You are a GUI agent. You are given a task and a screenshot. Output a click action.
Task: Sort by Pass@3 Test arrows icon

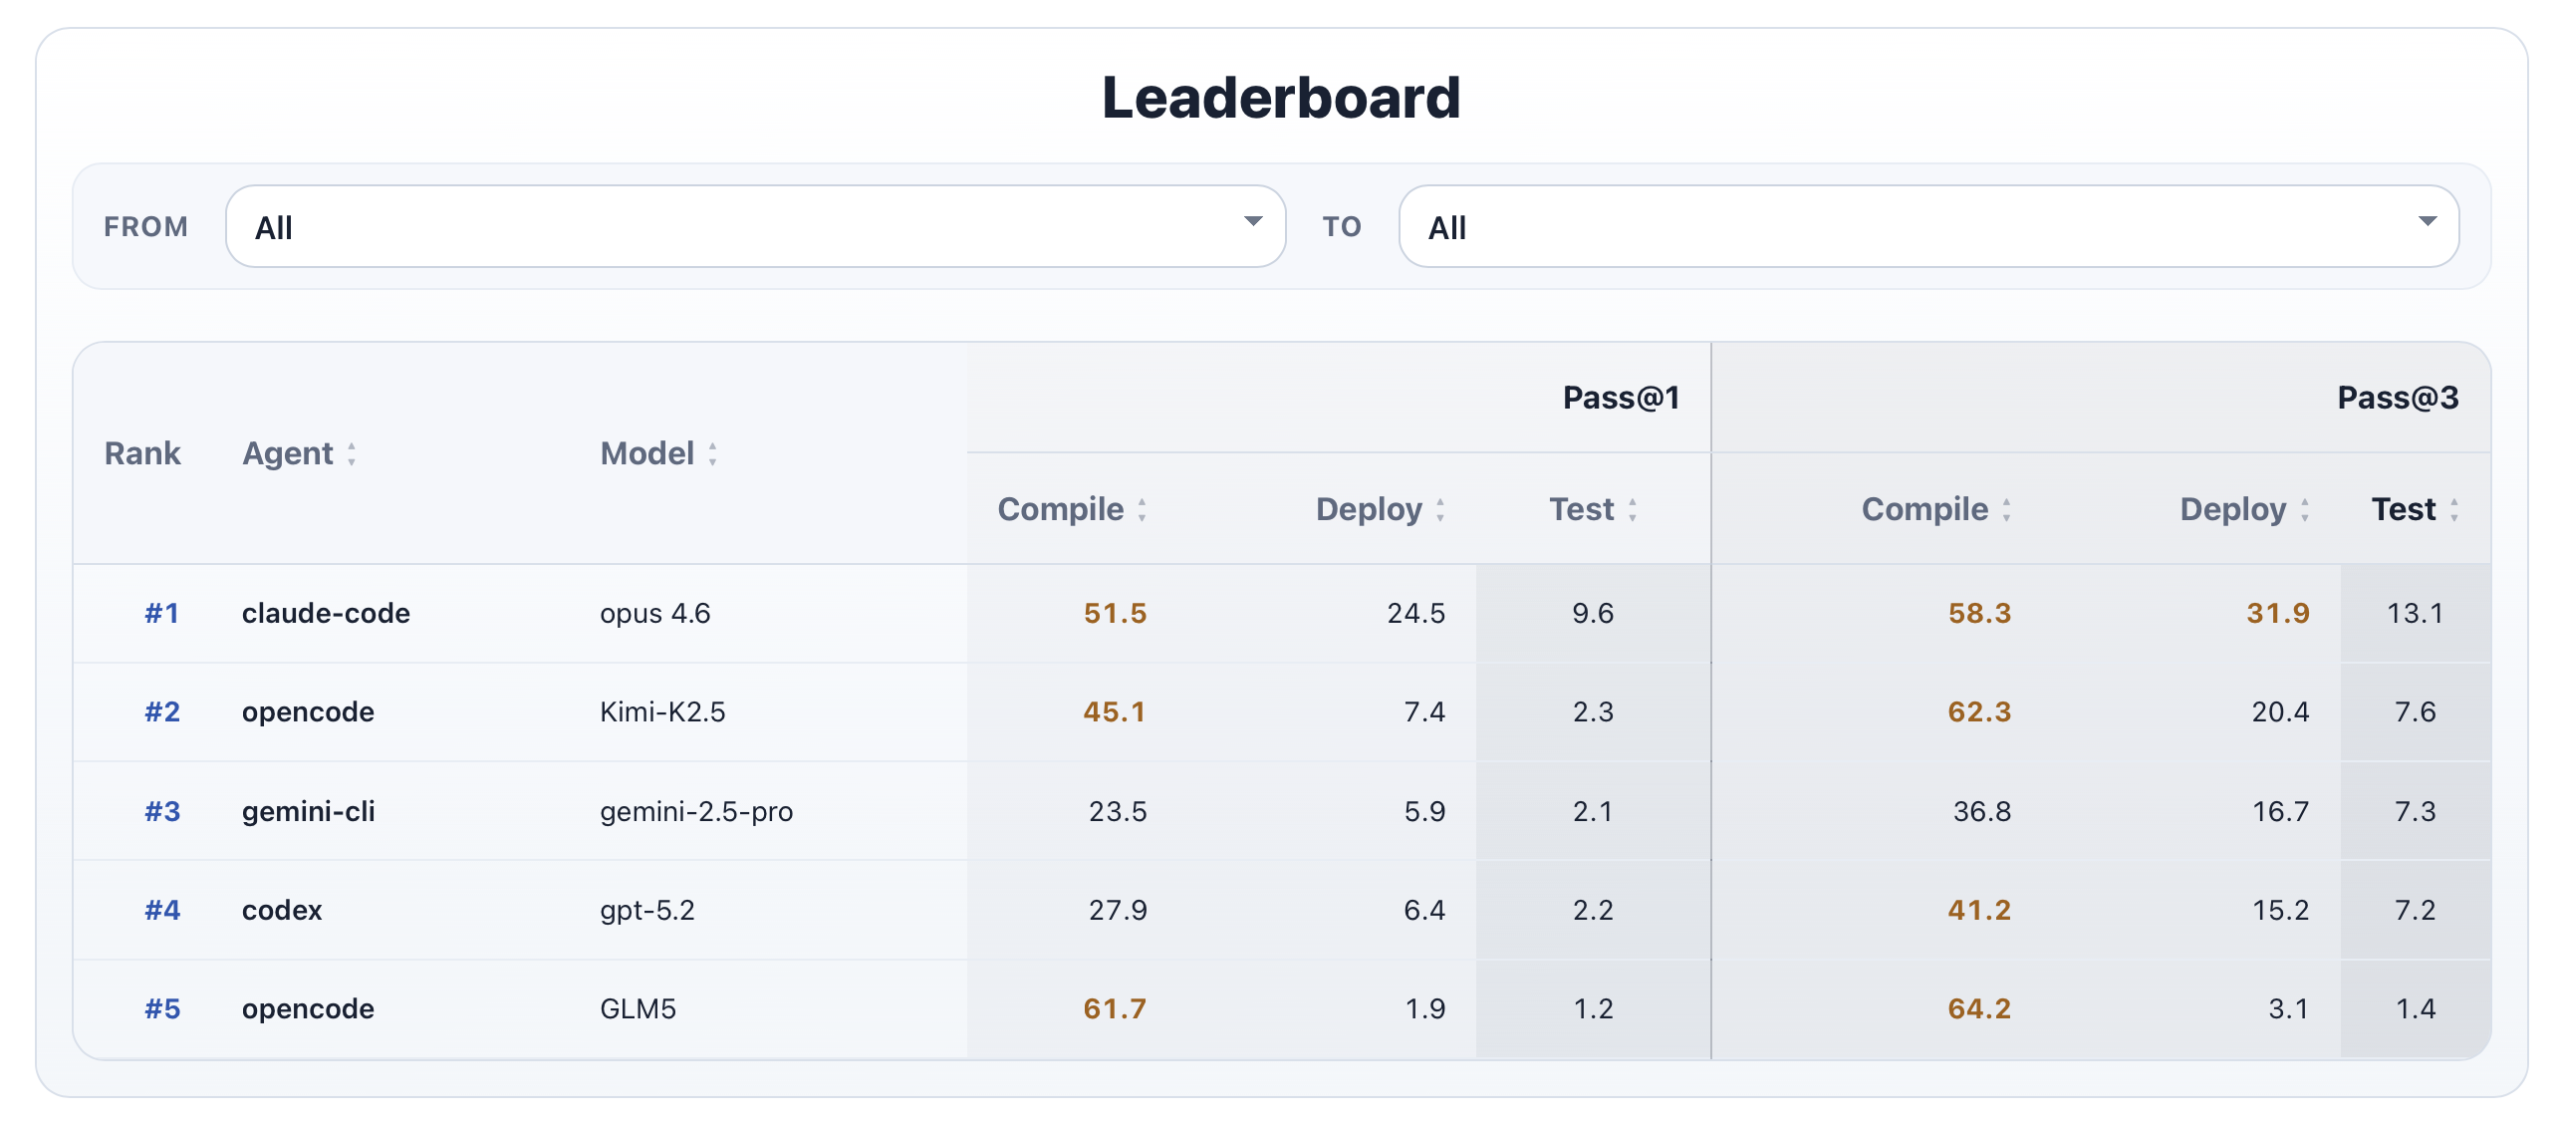[x=2454, y=510]
